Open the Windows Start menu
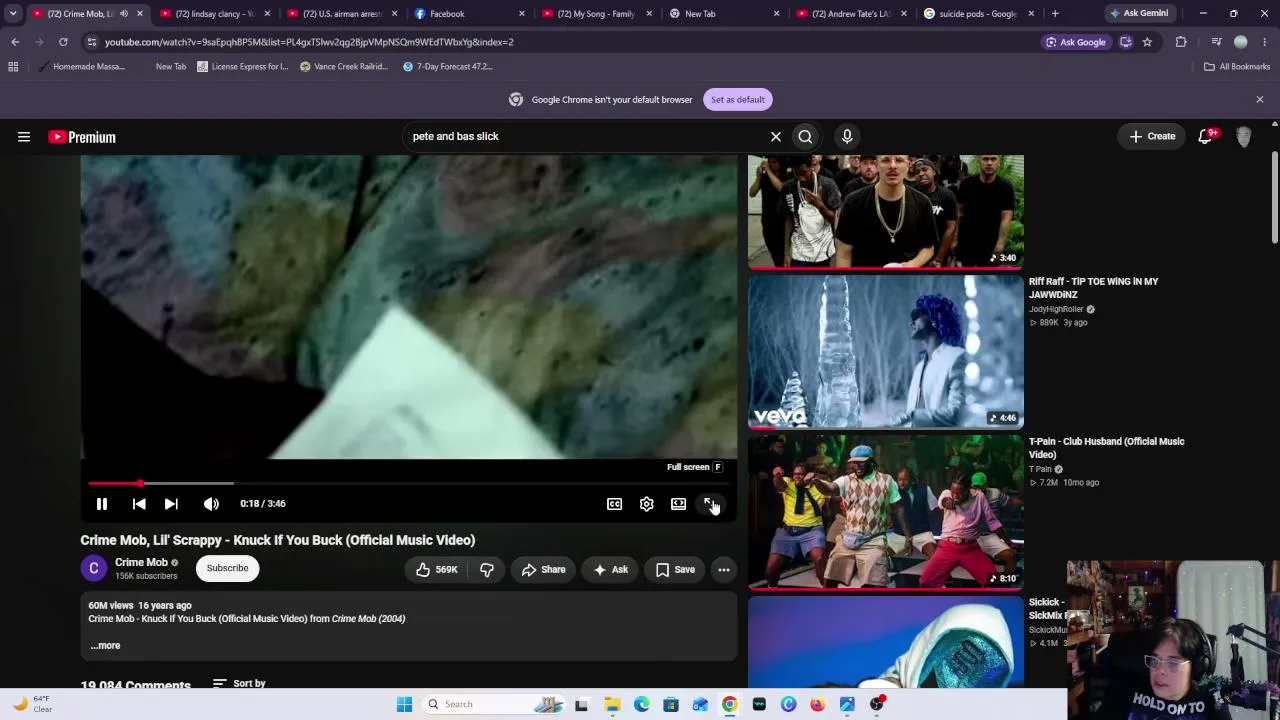 click(x=404, y=704)
